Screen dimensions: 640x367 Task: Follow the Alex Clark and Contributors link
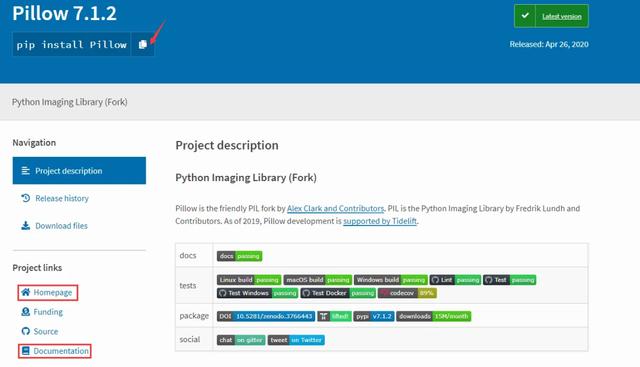click(336, 209)
